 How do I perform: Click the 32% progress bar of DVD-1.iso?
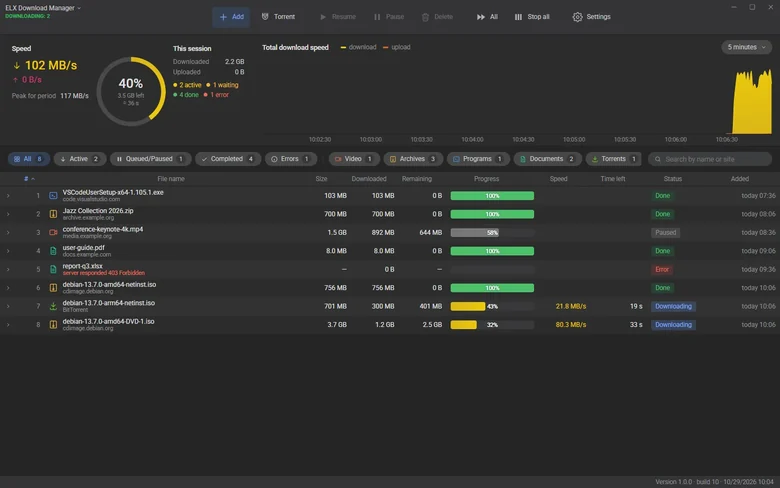[492, 325]
